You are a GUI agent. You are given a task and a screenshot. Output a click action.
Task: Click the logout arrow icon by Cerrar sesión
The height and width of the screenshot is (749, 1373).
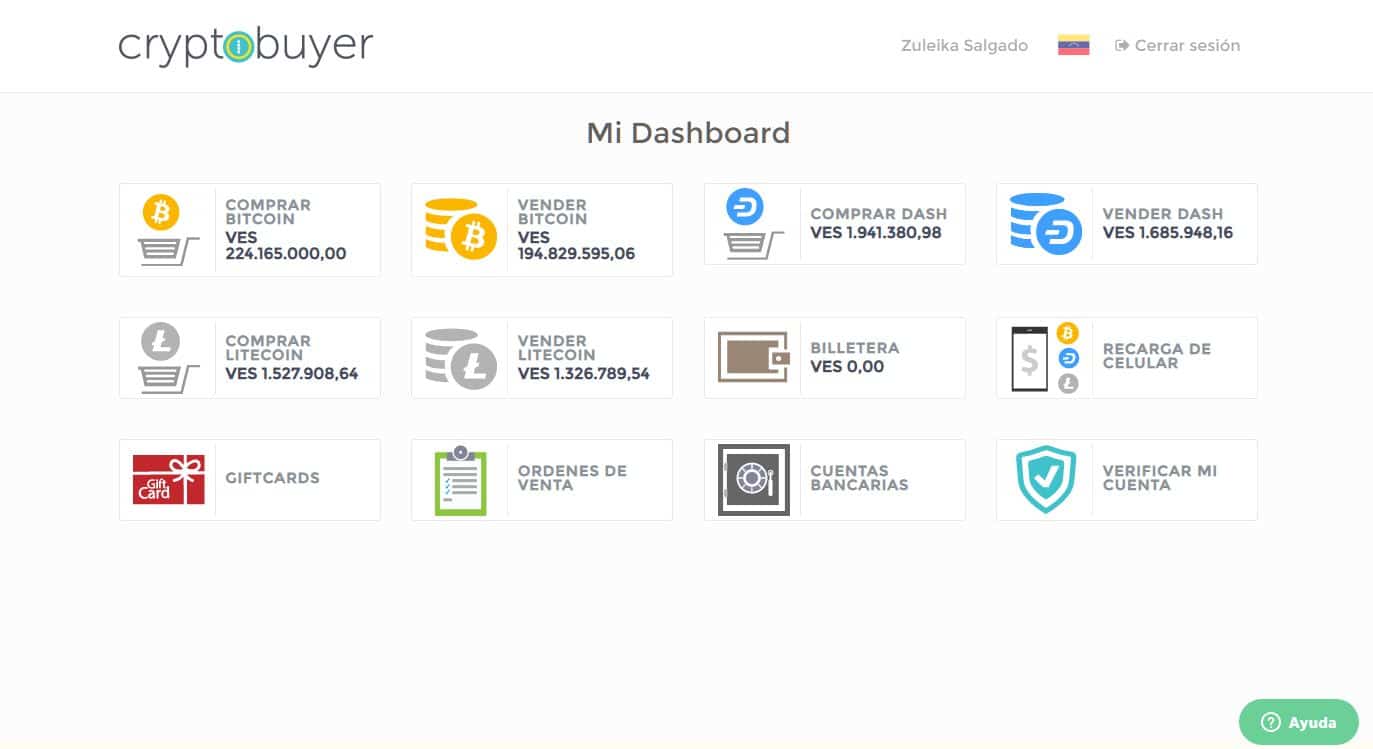click(1122, 45)
